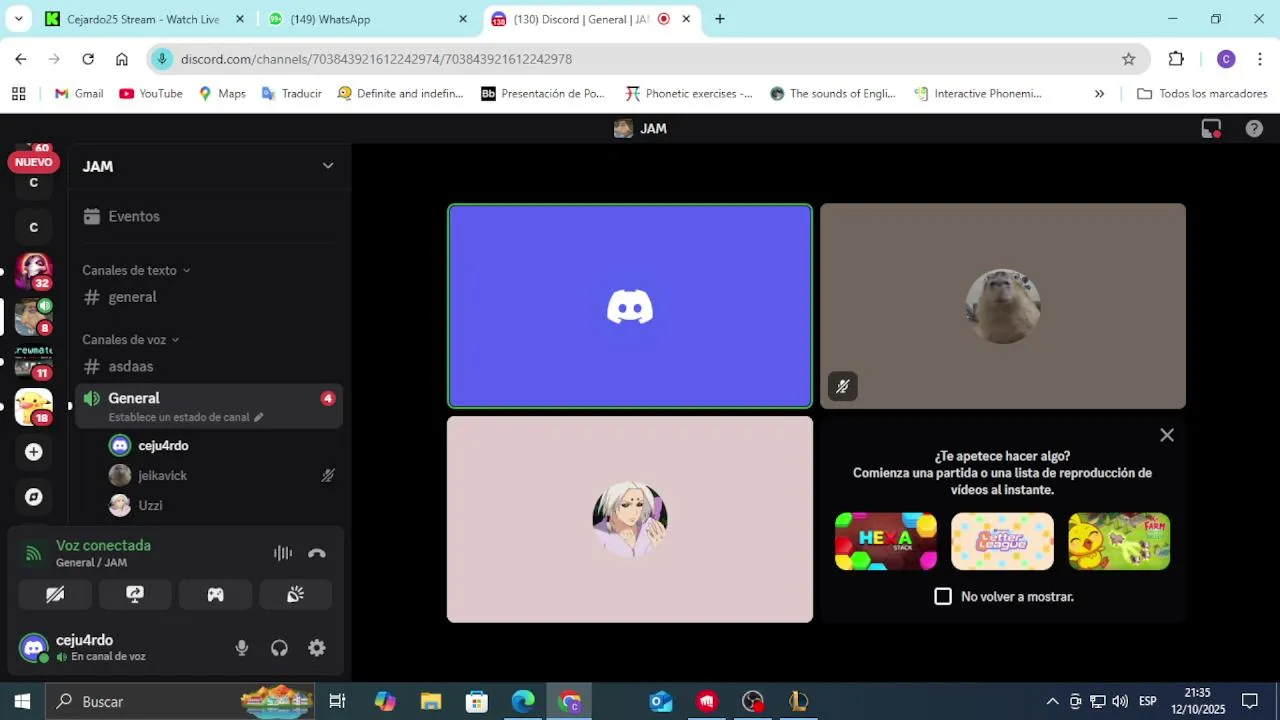
Task: Launch the Farm Merge activity
Action: (x=1119, y=541)
